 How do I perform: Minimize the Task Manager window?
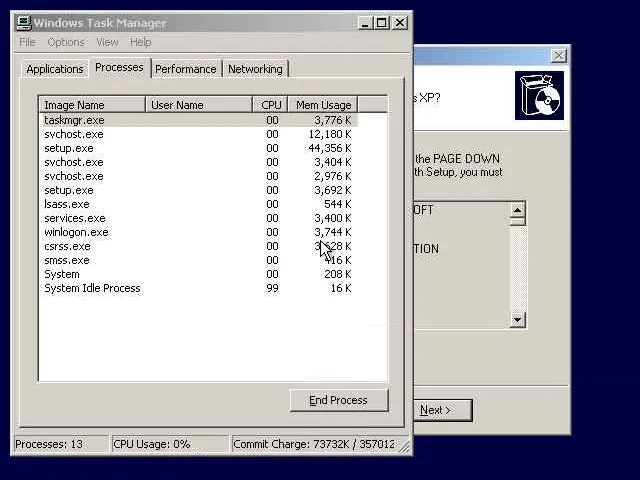point(364,23)
